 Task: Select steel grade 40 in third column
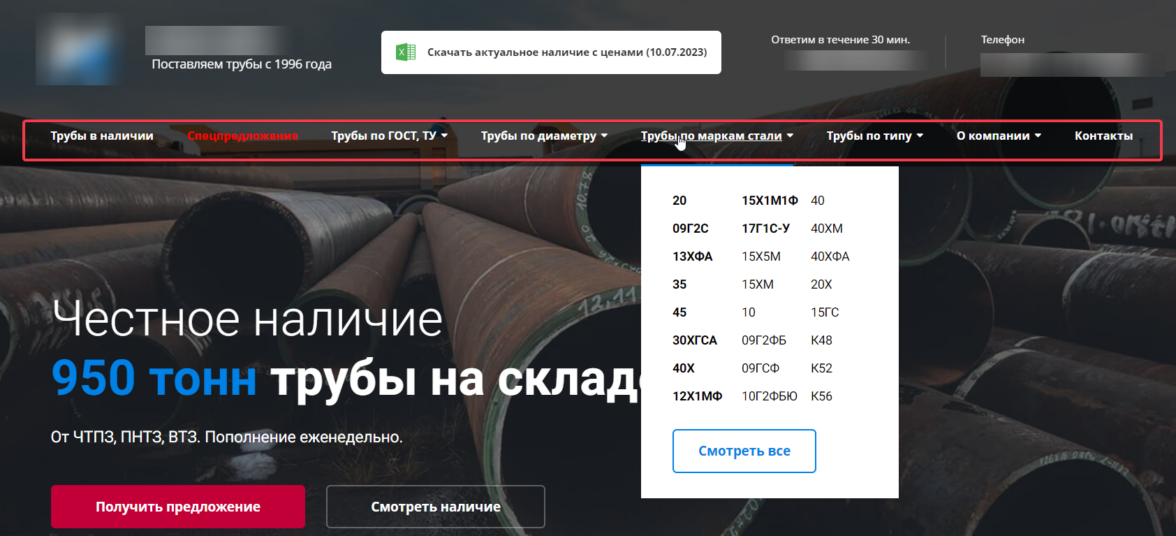(x=818, y=201)
